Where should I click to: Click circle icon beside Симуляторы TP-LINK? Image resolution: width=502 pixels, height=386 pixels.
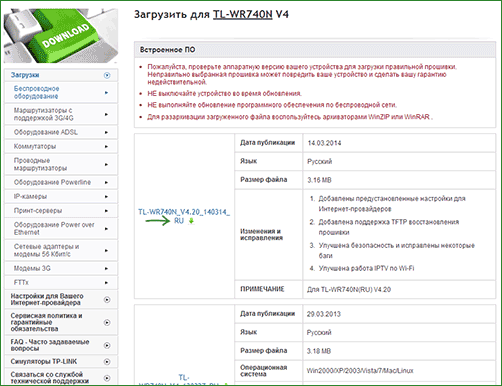pos(107,362)
